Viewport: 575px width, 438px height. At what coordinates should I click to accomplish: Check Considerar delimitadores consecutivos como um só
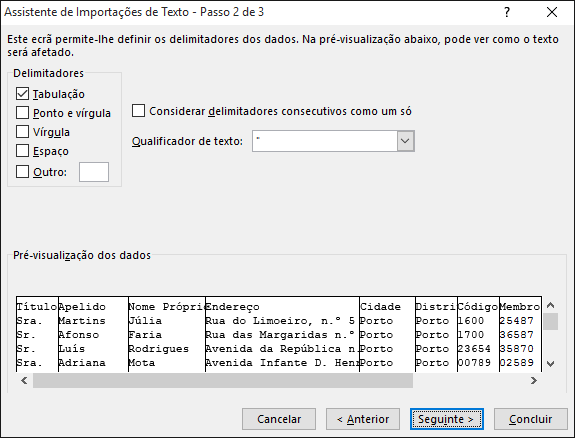point(138,111)
